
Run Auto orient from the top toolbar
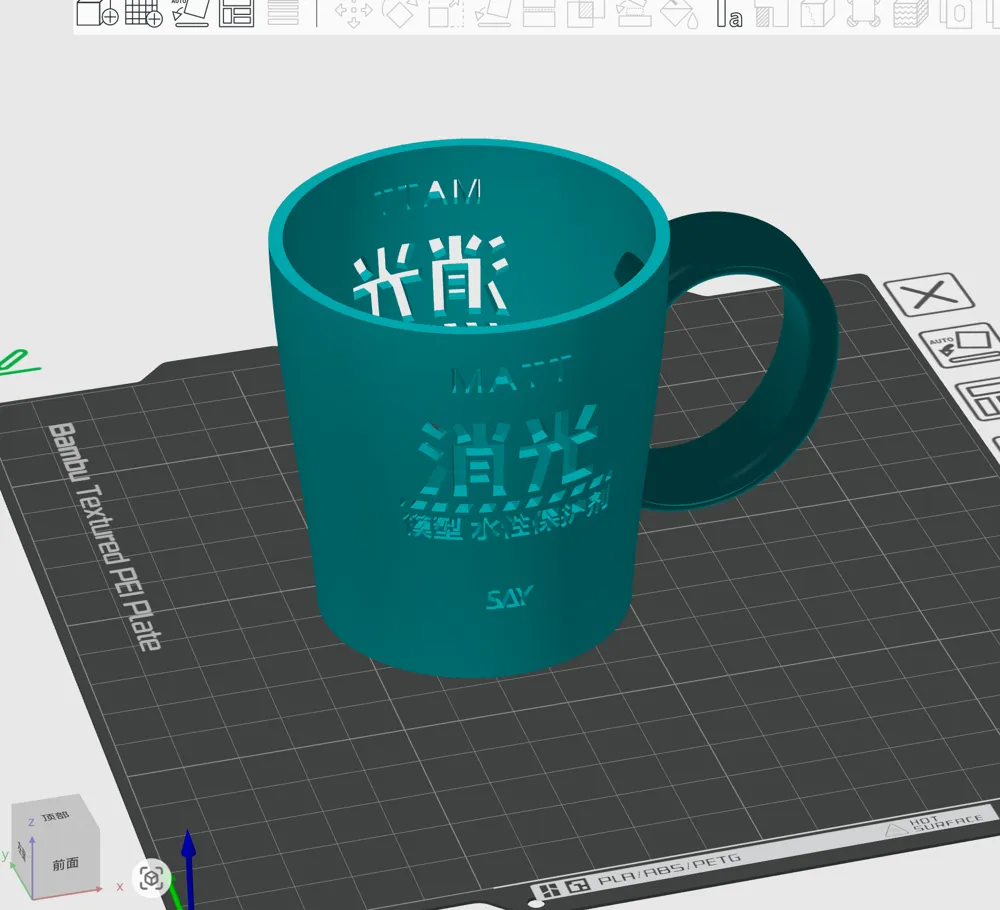(x=191, y=12)
